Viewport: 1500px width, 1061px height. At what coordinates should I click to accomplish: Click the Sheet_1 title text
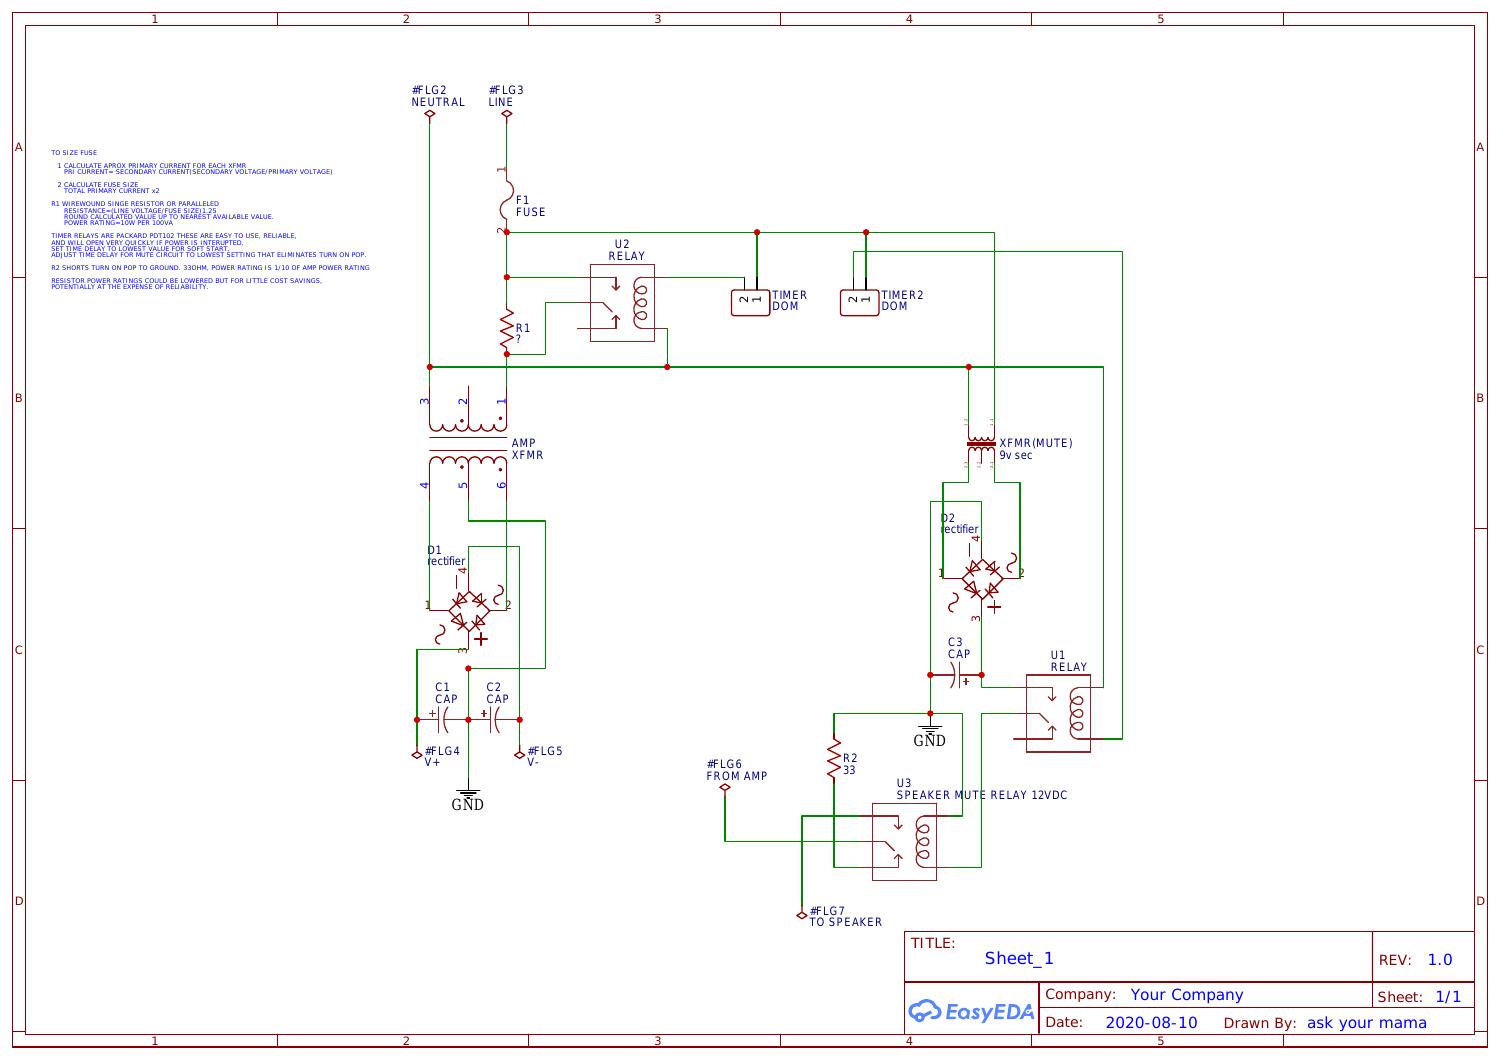[1019, 958]
